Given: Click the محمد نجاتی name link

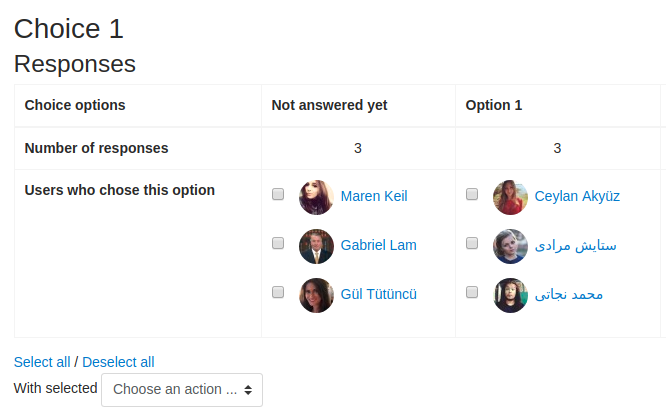Looking at the screenshot, I should click(569, 294).
